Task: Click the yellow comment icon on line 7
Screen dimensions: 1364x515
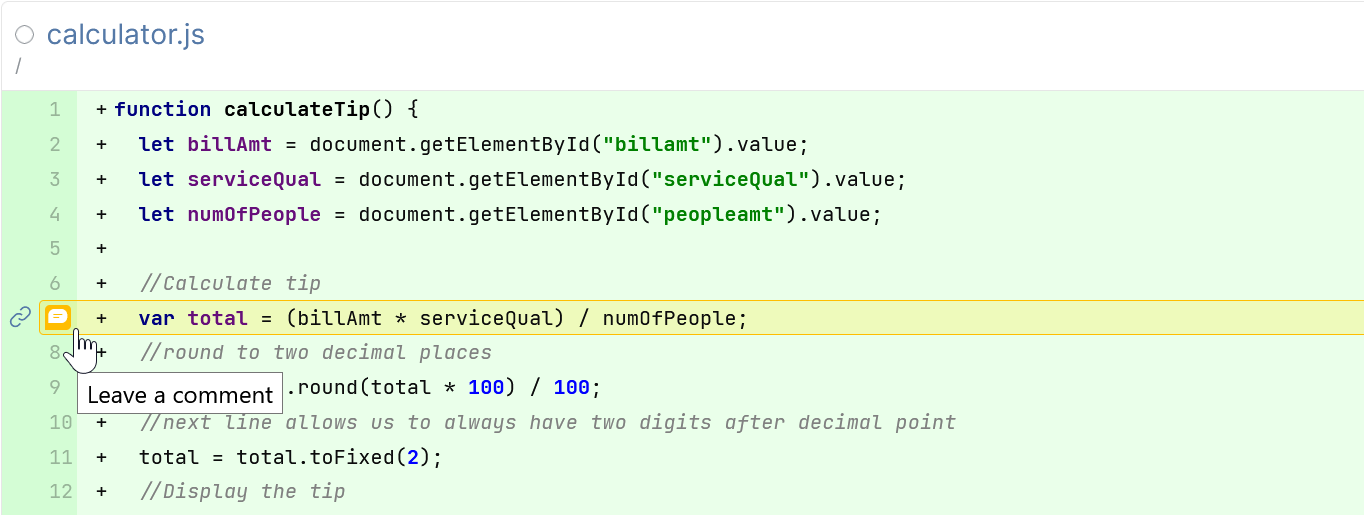Action: coord(58,317)
